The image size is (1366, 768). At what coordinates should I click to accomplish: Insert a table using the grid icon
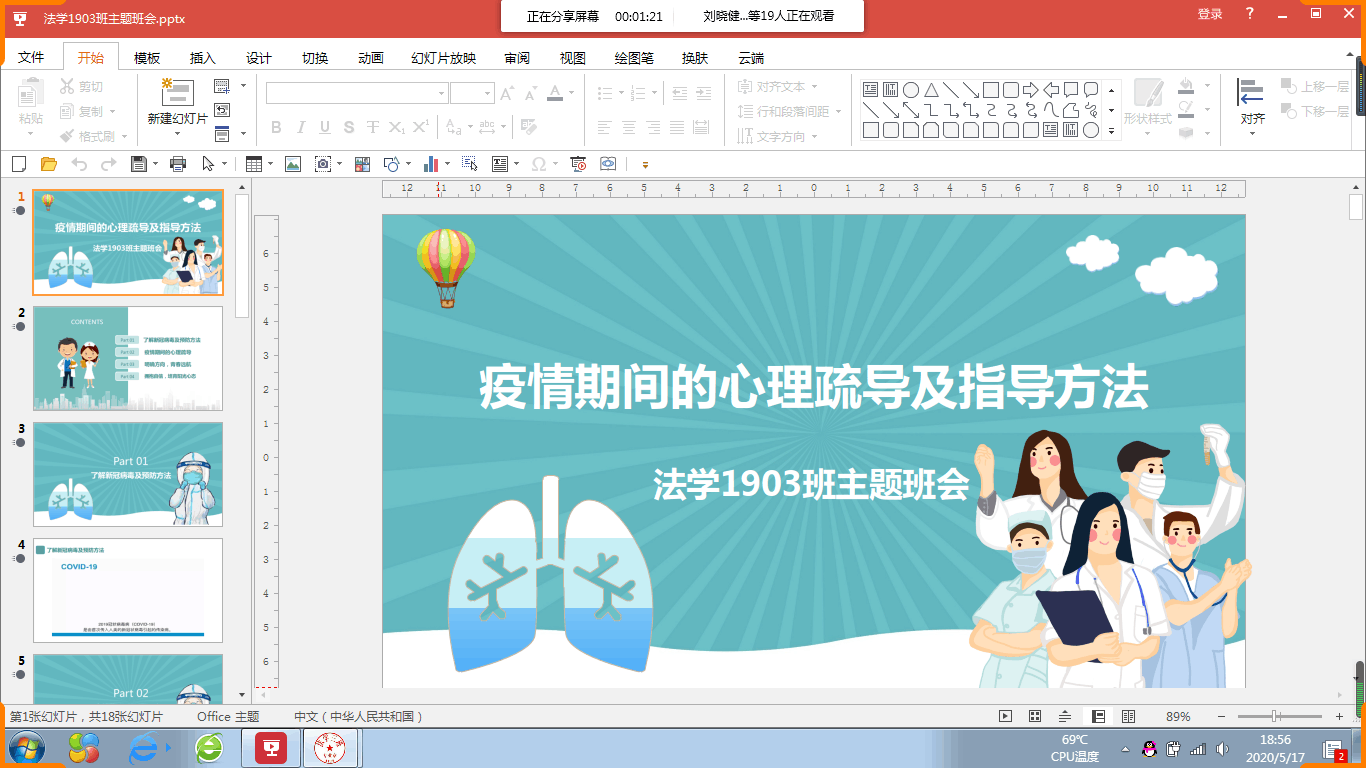(254, 163)
